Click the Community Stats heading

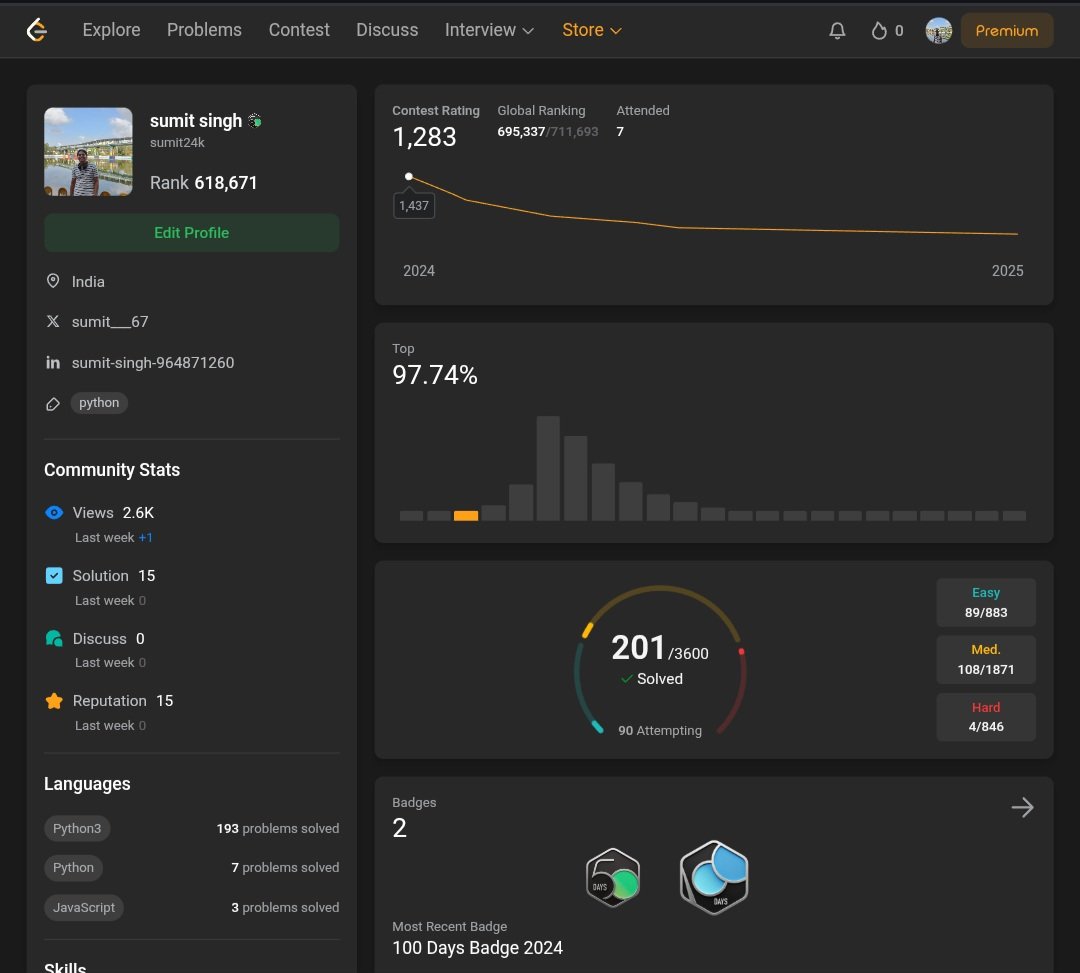click(112, 470)
